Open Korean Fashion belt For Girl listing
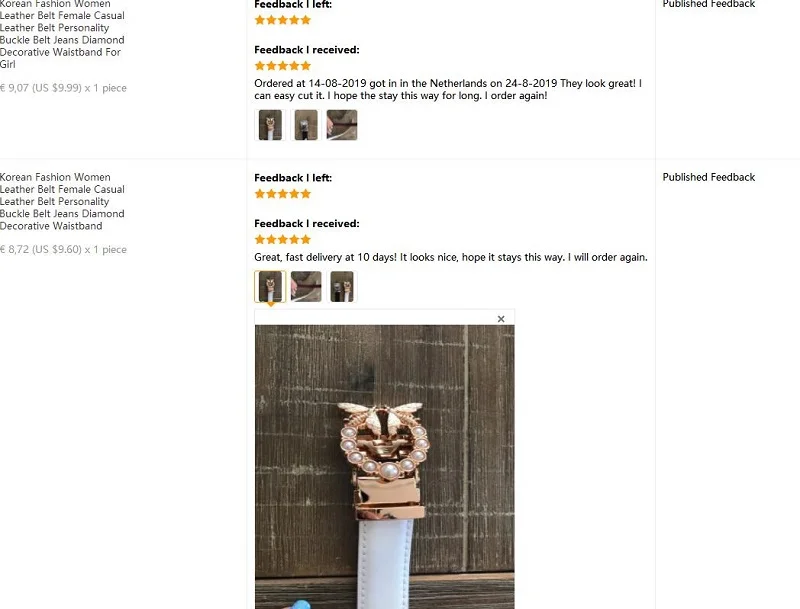The height and width of the screenshot is (609, 800). [x=62, y=34]
